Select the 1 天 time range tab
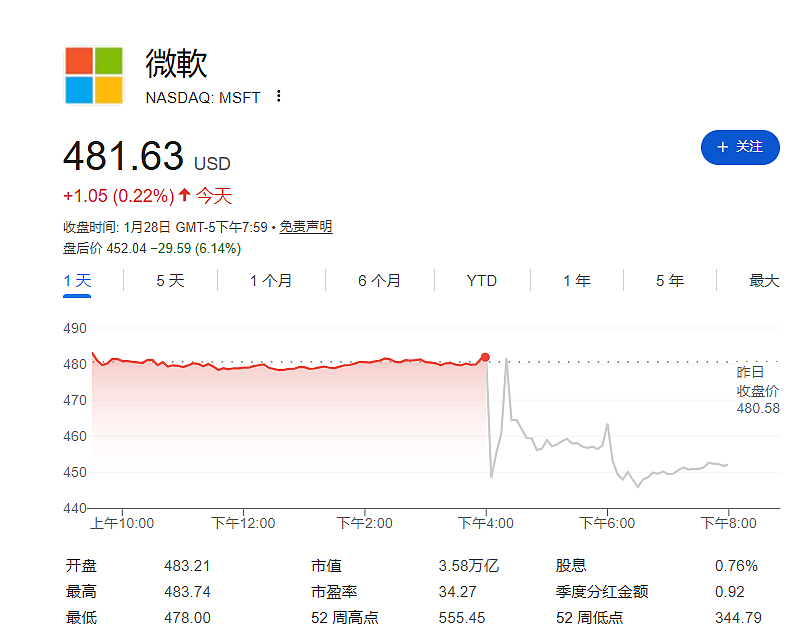The height and width of the screenshot is (640, 794). coord(77,281)
